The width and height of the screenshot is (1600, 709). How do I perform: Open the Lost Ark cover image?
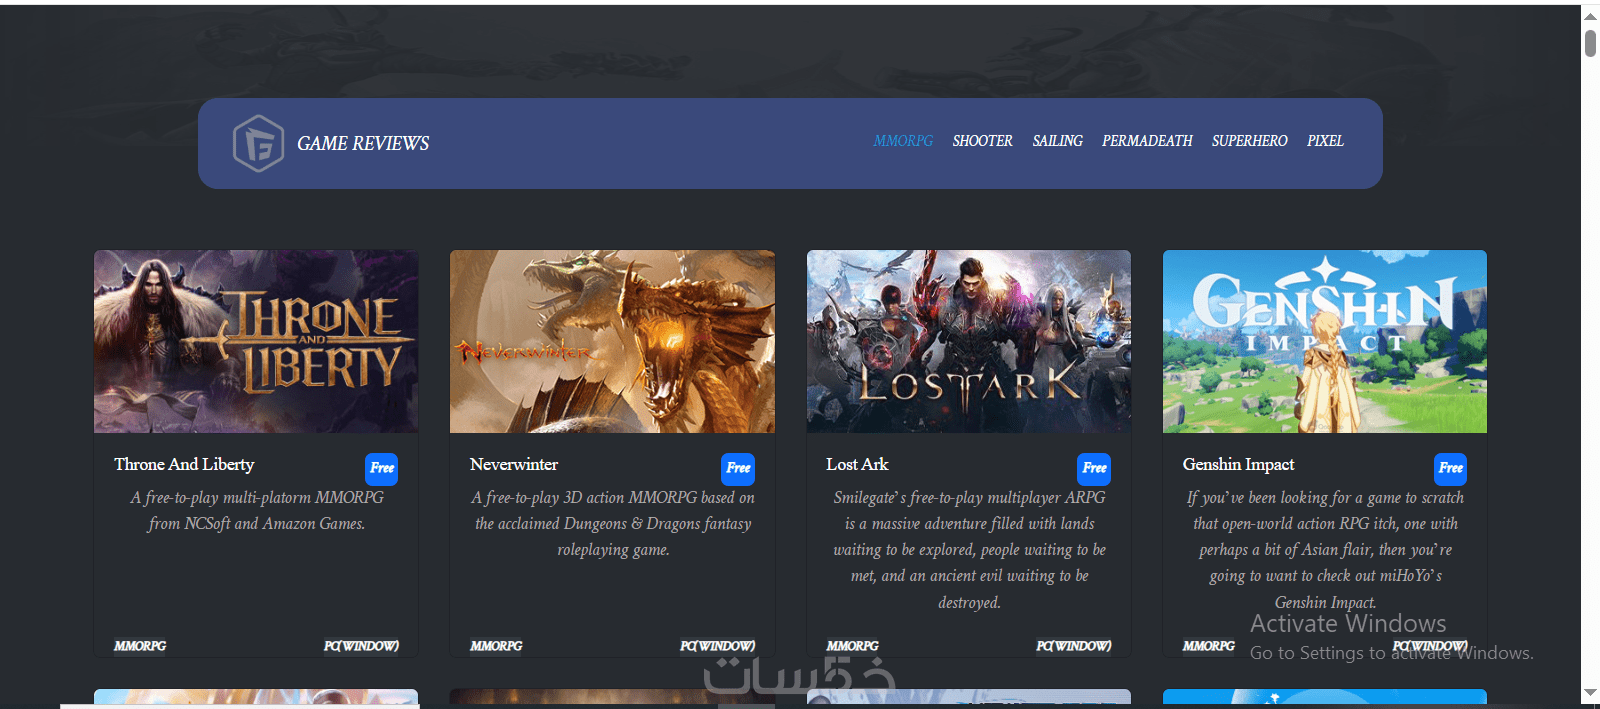[969, 341]
